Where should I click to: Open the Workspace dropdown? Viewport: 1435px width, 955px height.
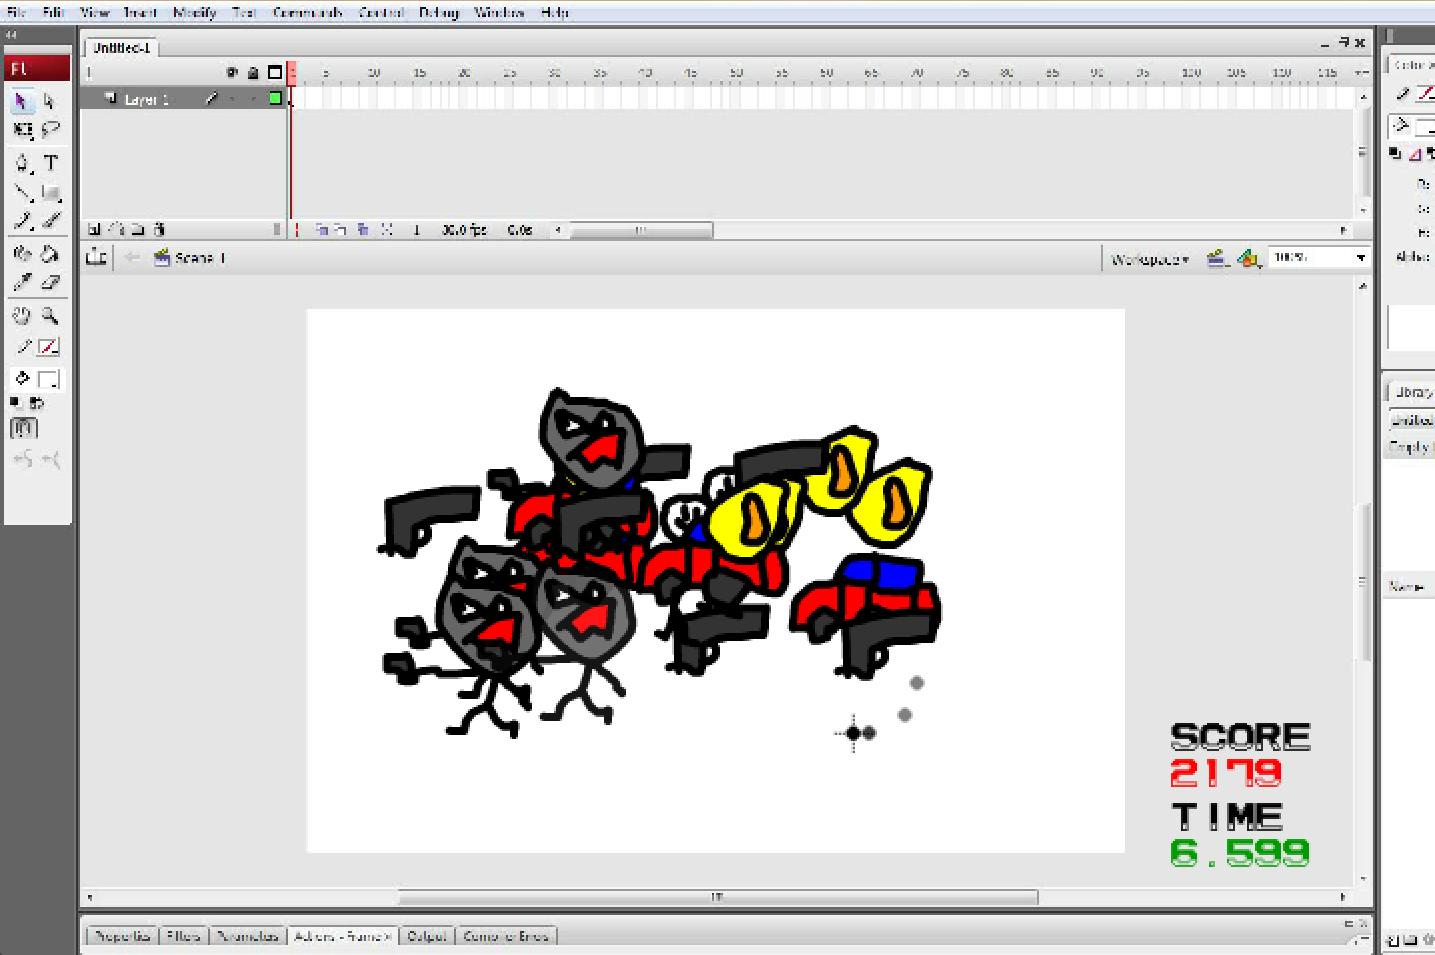[1151, 259]
